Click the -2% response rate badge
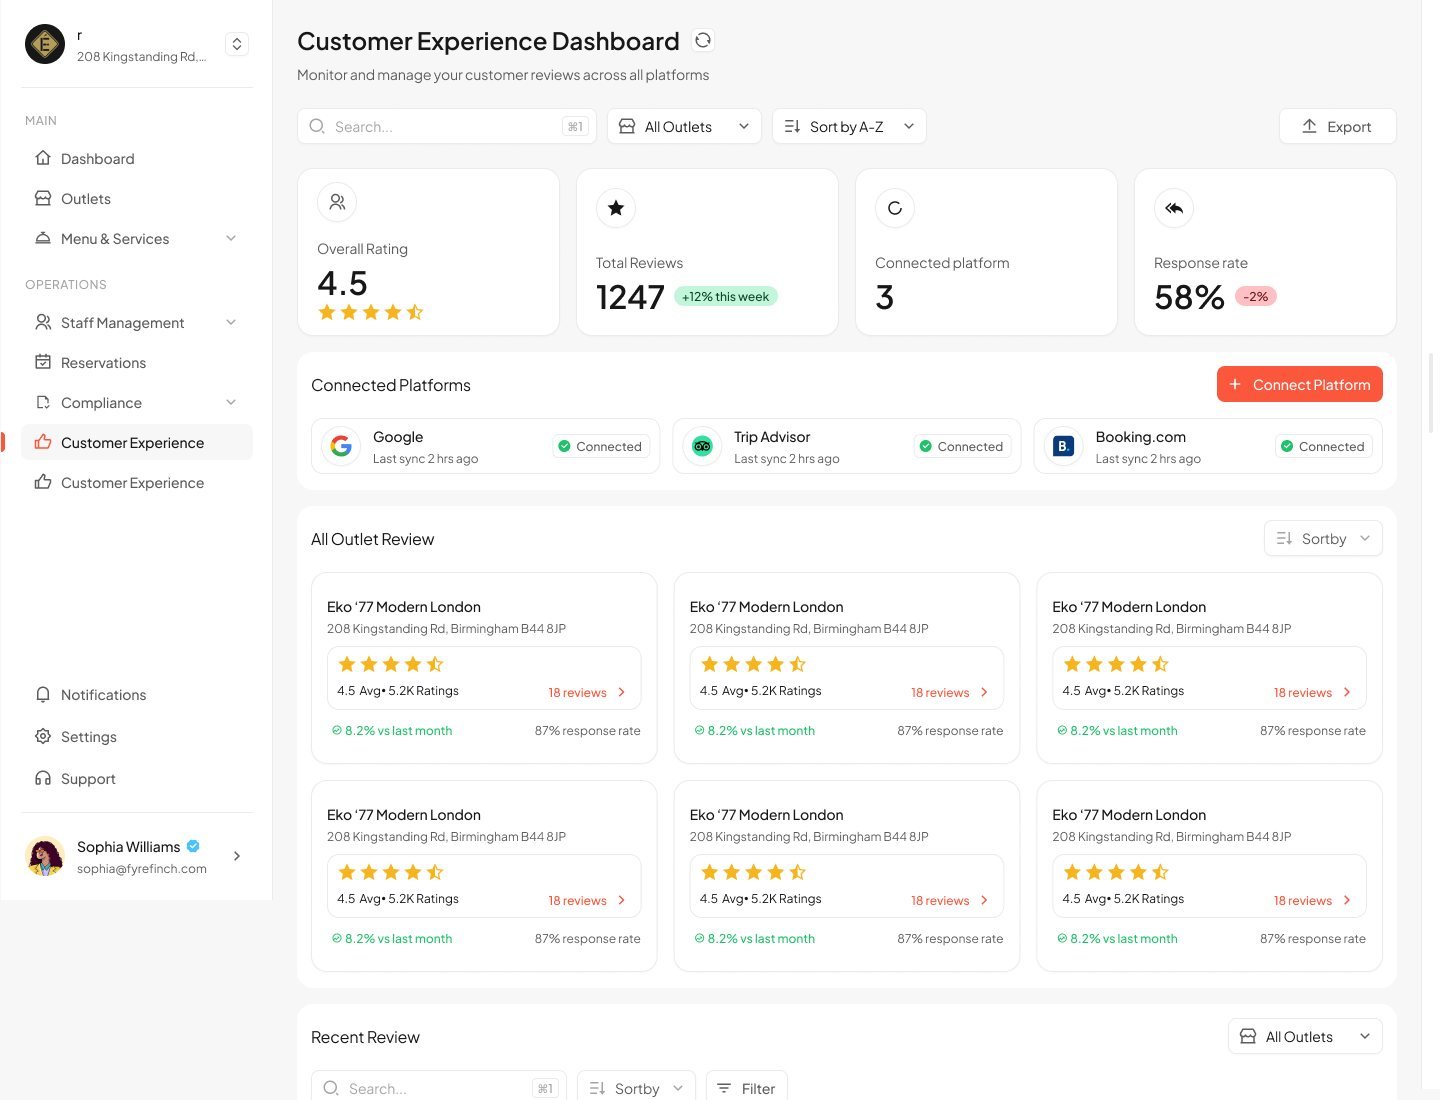Screen dimensions: 1440x1100 (x=1256, y=296)
